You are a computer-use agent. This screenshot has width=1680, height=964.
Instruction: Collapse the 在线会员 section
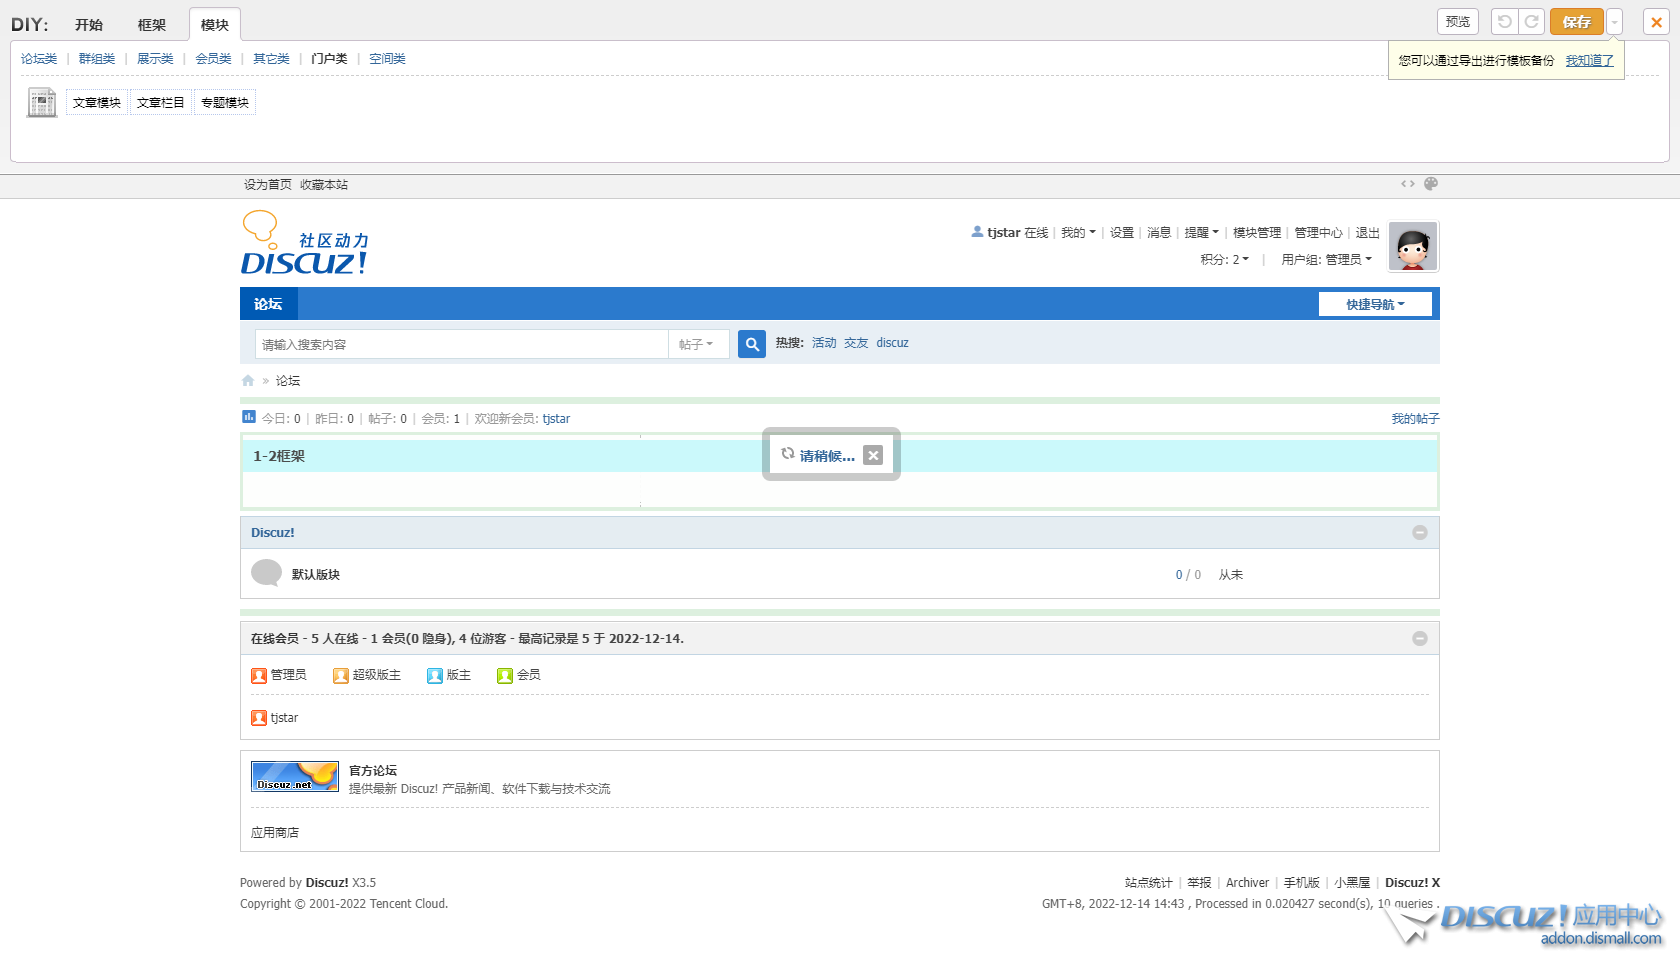click(1419, 638)
